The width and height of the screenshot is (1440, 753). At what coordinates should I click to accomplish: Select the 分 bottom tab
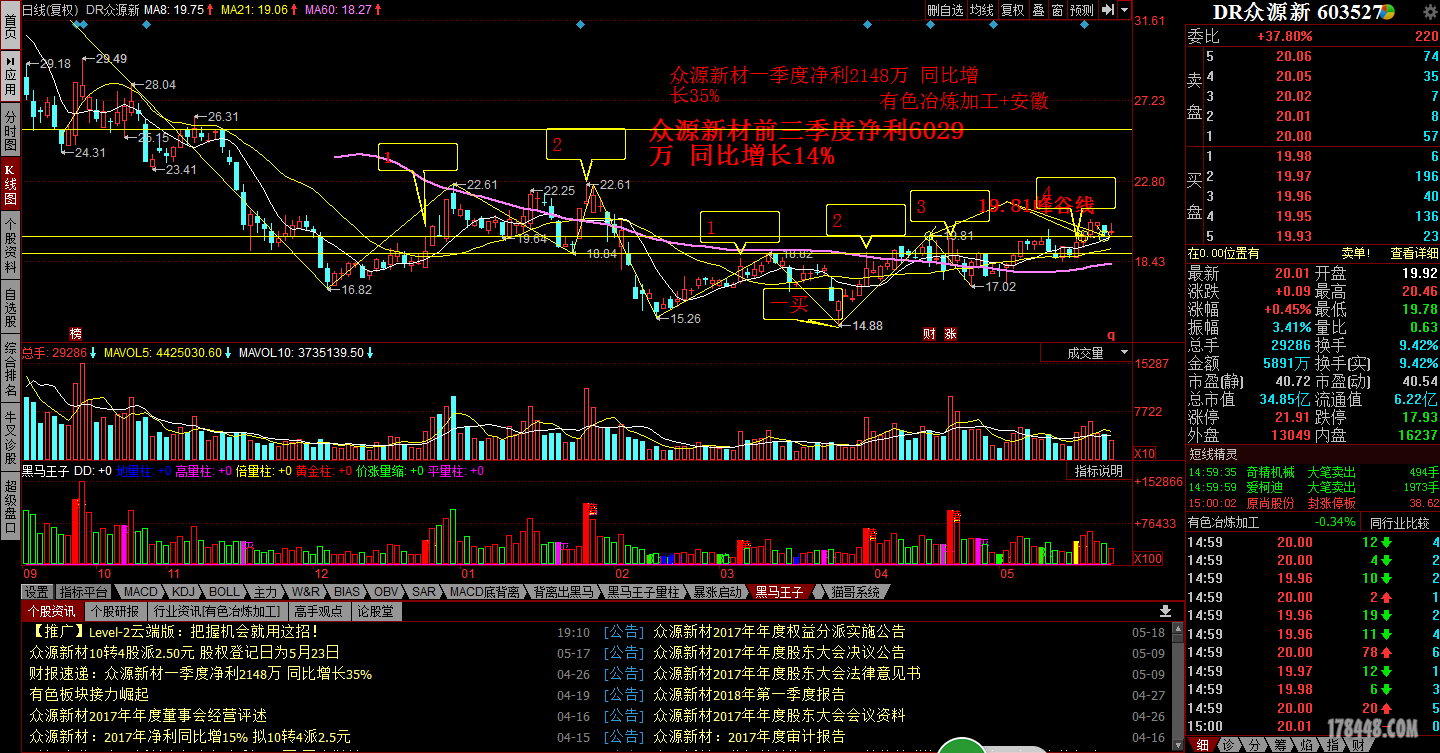pyautogui.click(x=1254, y=745)
